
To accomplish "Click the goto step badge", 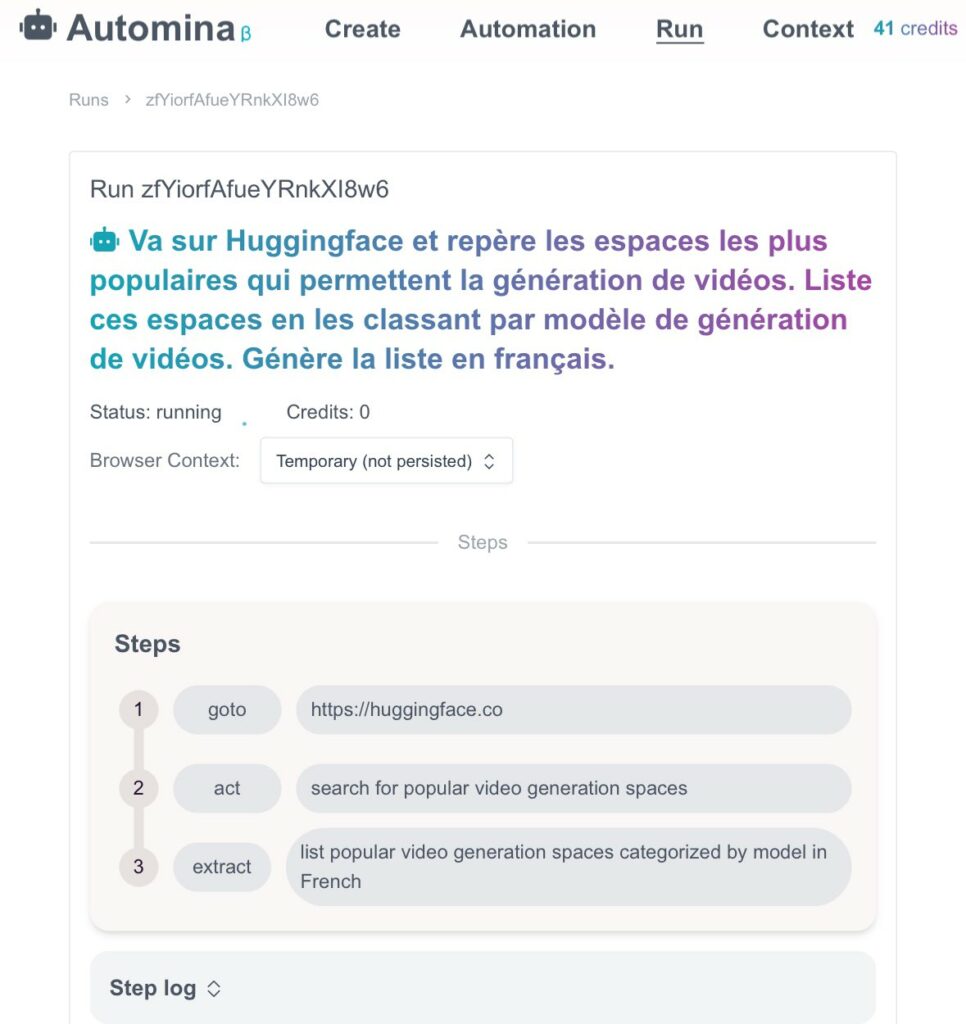I will point(227,710).
